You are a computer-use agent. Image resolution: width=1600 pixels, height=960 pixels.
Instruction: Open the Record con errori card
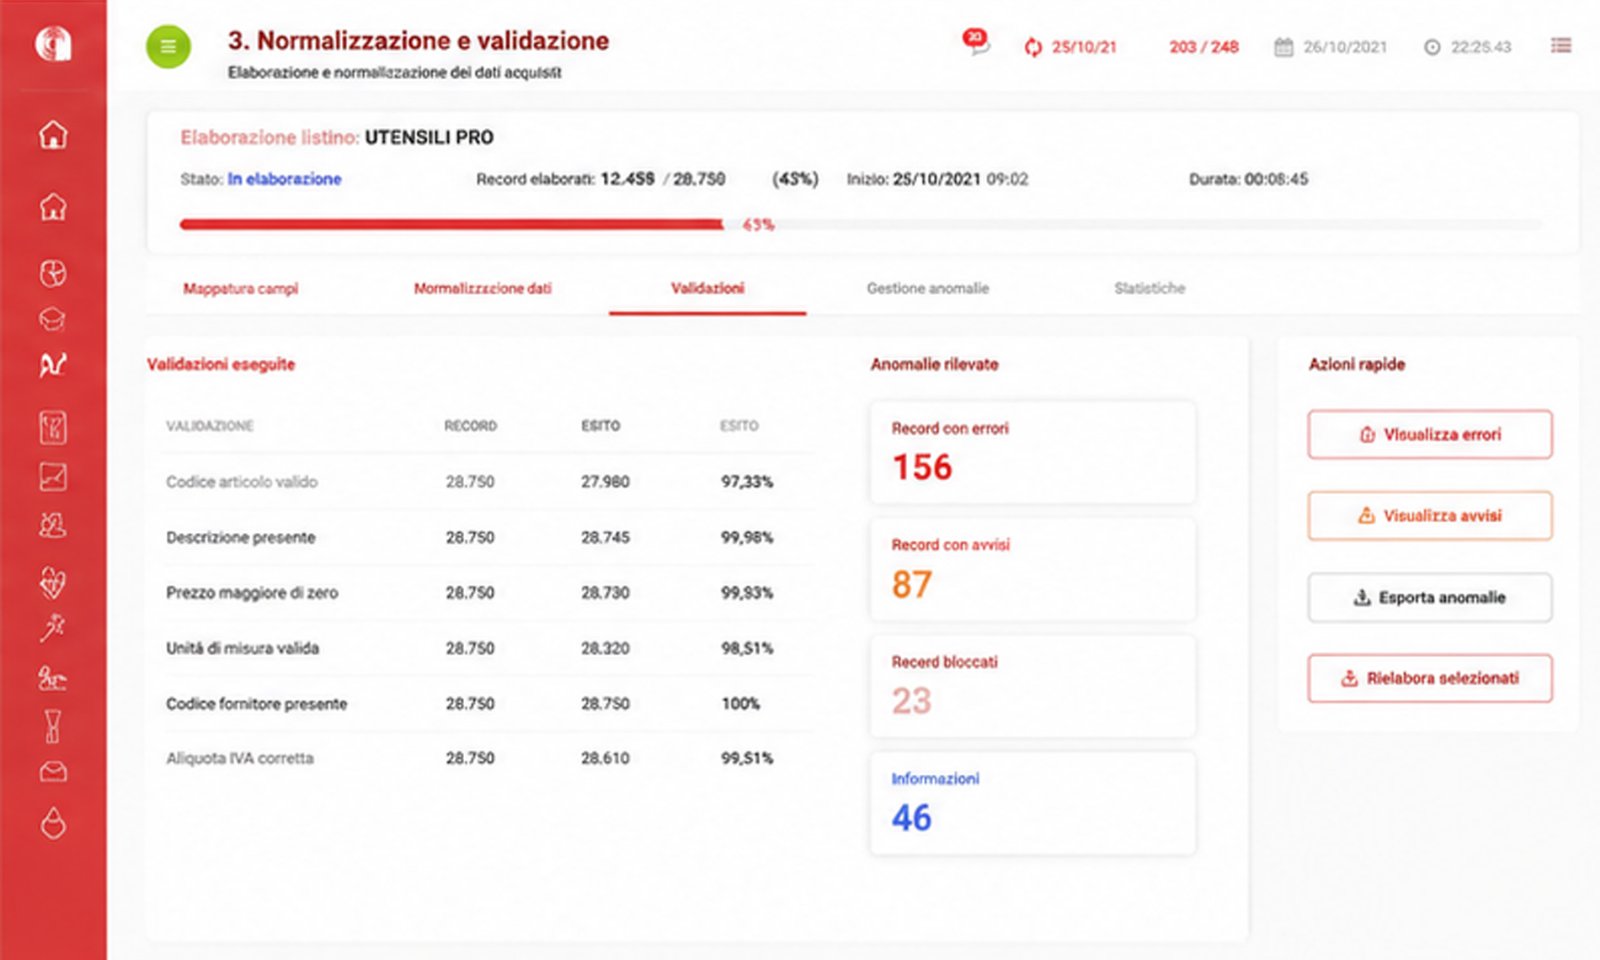tap(1032, 453)
